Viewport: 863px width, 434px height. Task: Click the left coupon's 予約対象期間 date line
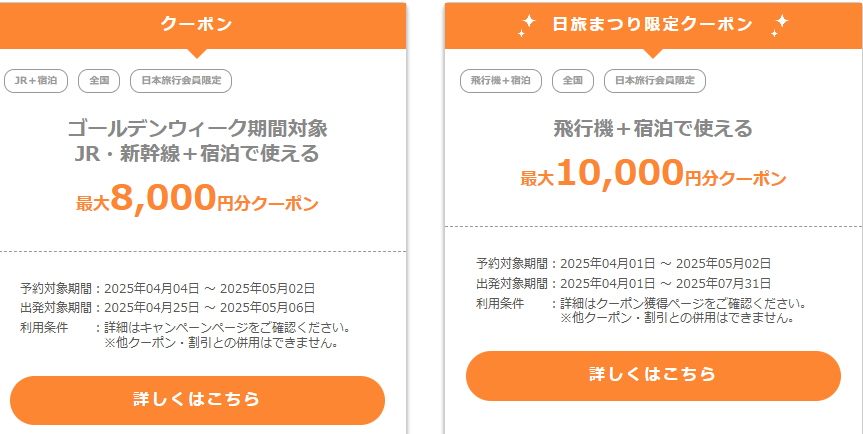(x=167, y=288)
